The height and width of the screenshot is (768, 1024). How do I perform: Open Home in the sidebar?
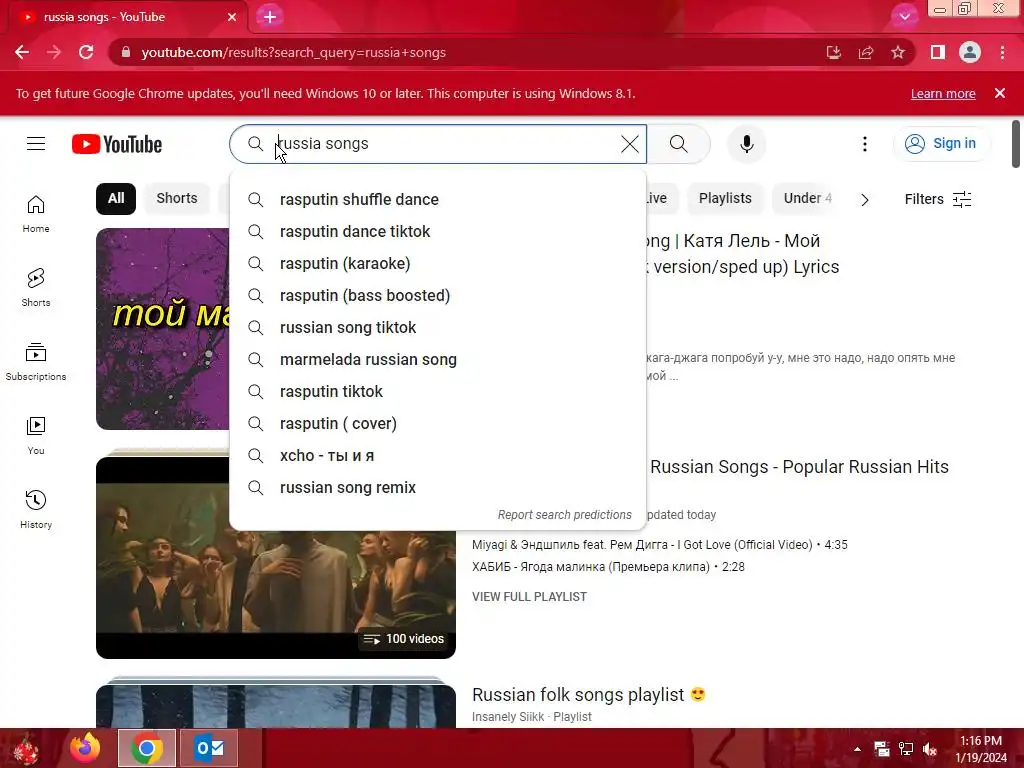click(x=36, y=214)
